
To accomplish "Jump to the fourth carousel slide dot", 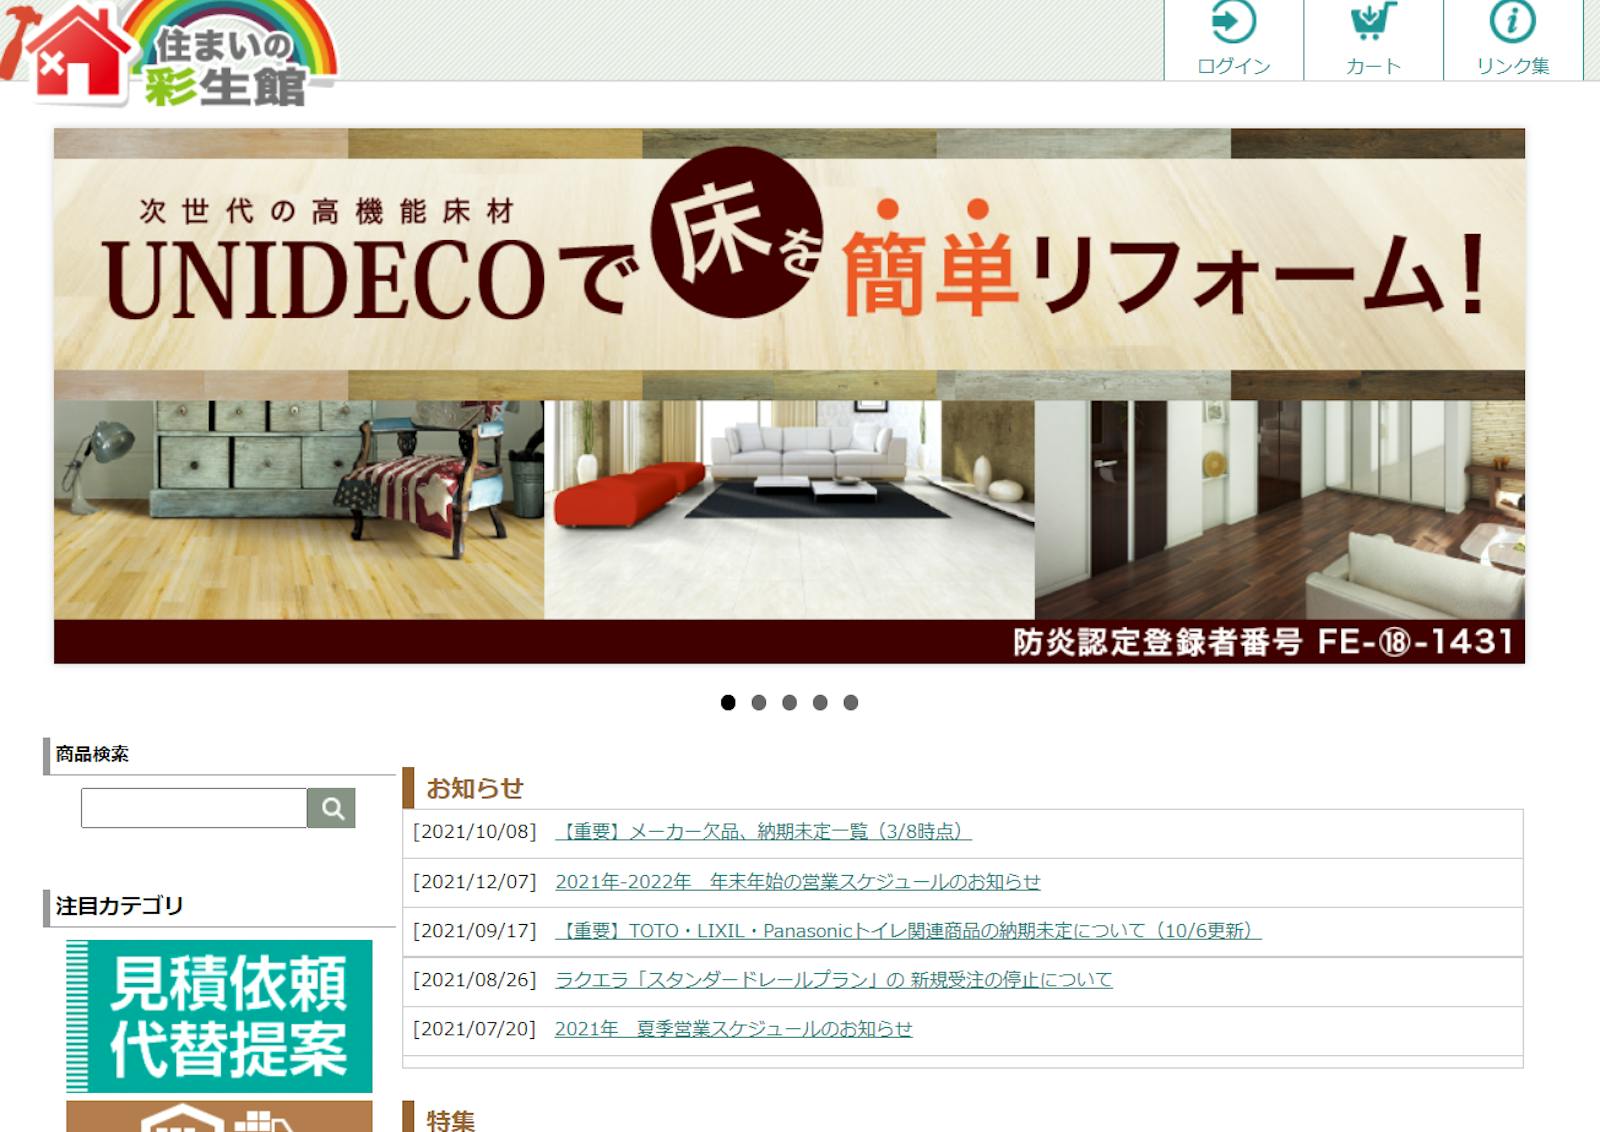I will (x=820, y=703).
